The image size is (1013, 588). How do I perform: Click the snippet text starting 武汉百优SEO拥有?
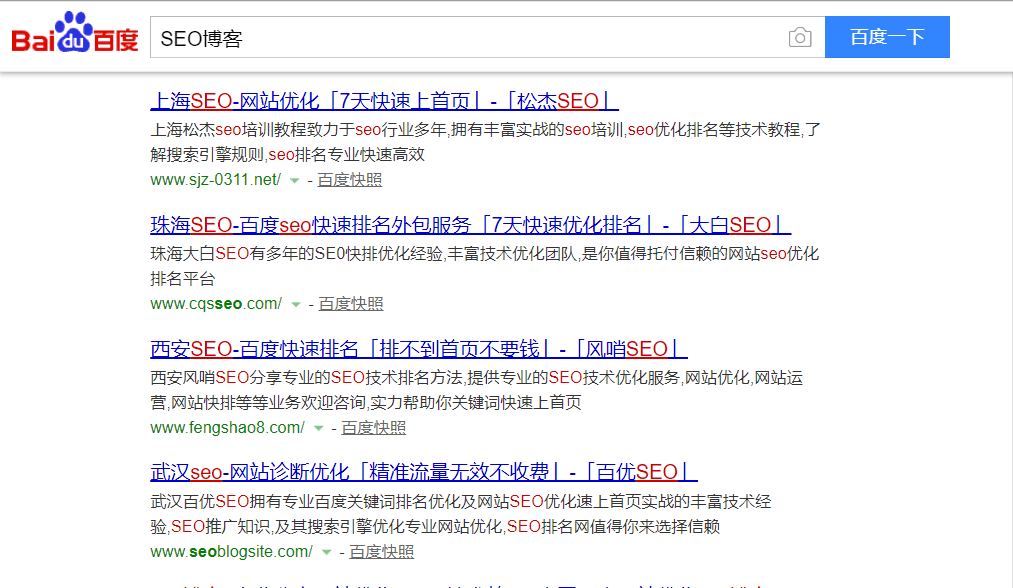point(461,514)
